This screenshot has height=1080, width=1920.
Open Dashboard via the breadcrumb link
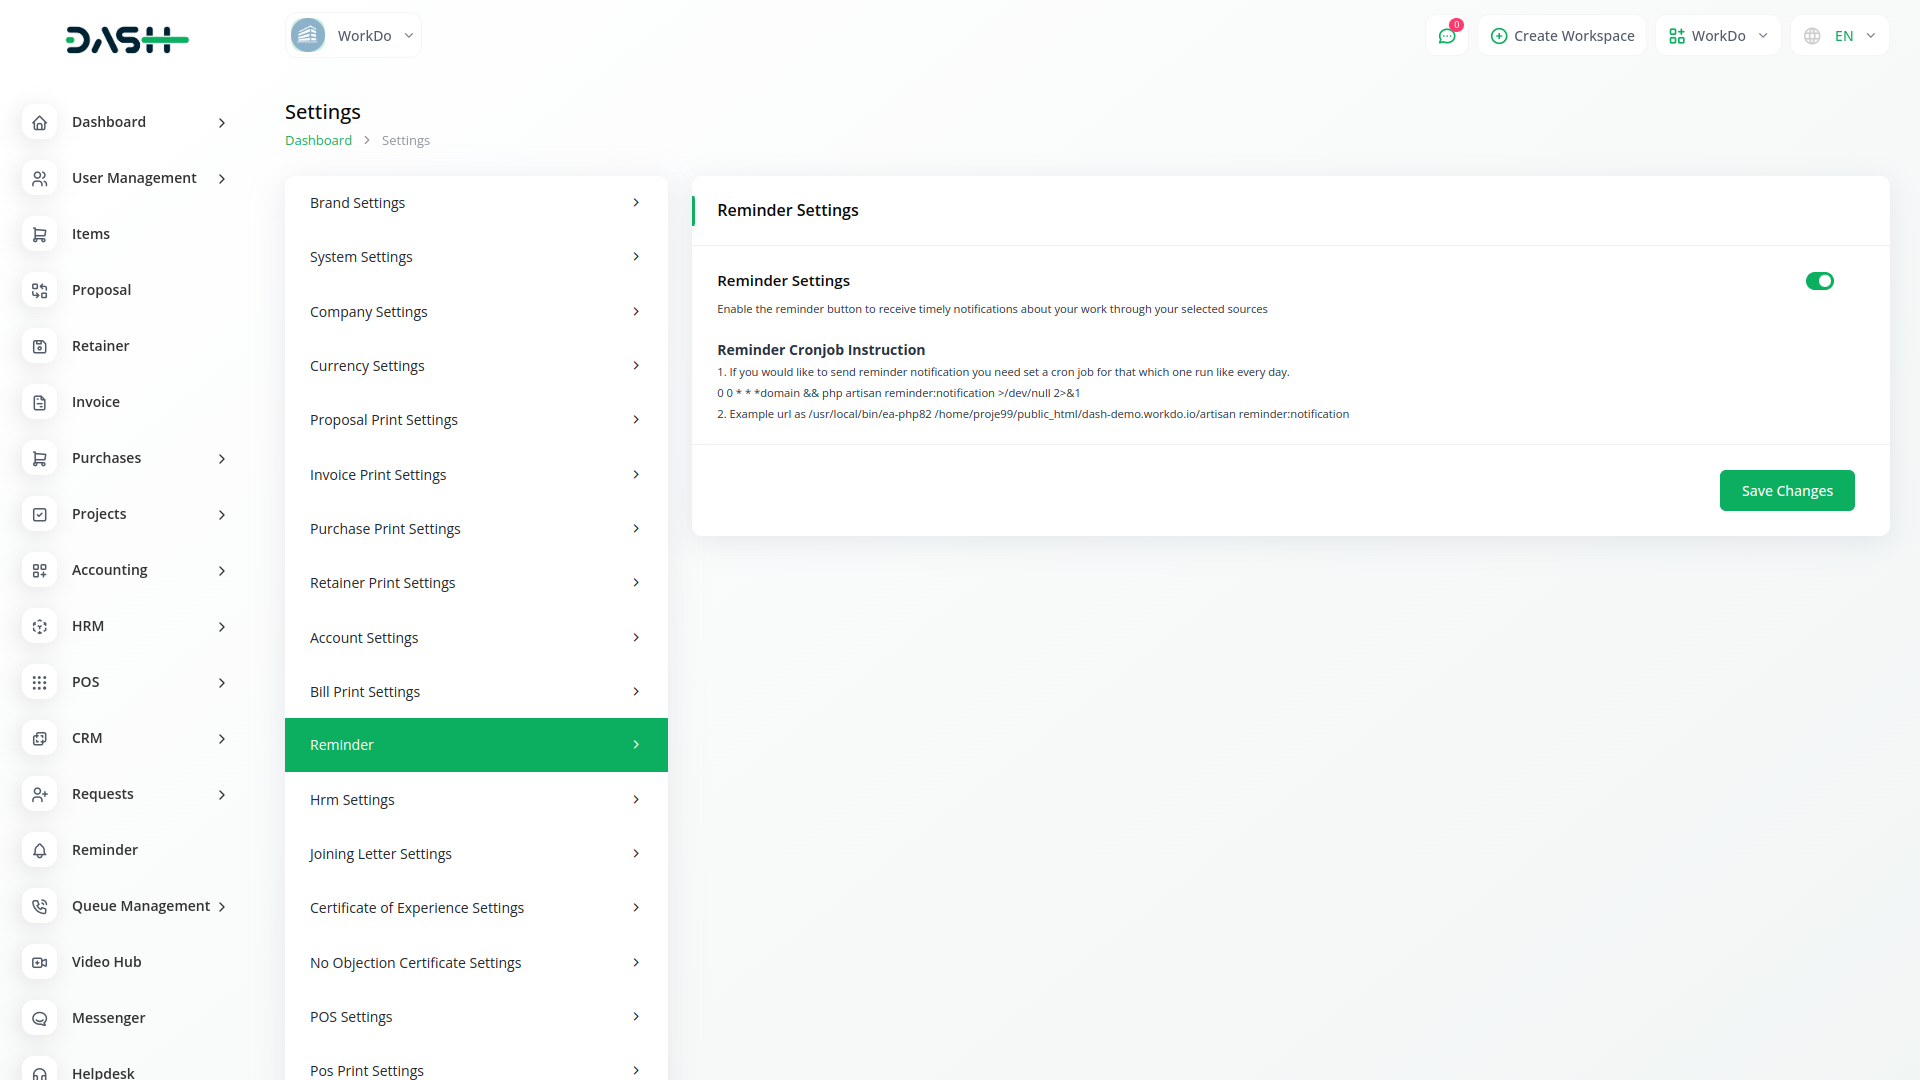click(318, 140)
